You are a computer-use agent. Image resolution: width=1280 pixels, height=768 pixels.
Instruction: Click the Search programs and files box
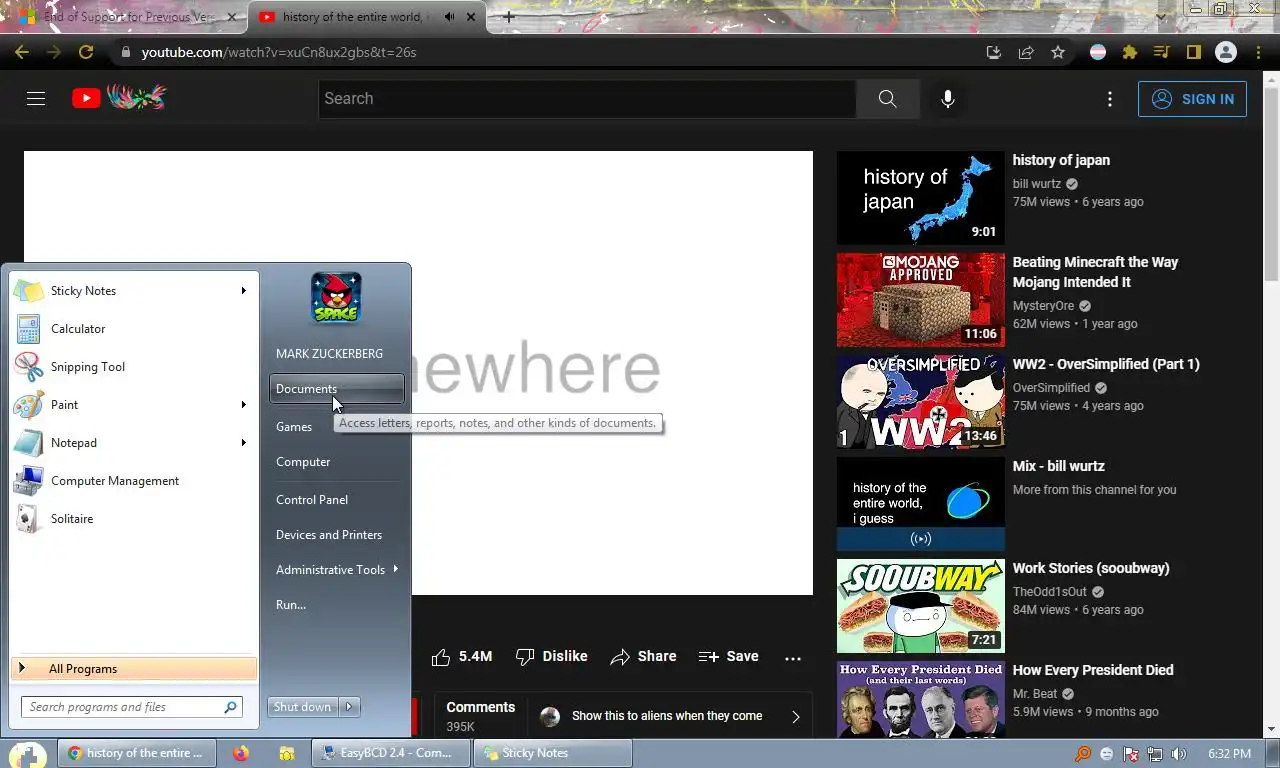[x=131, y=707]
